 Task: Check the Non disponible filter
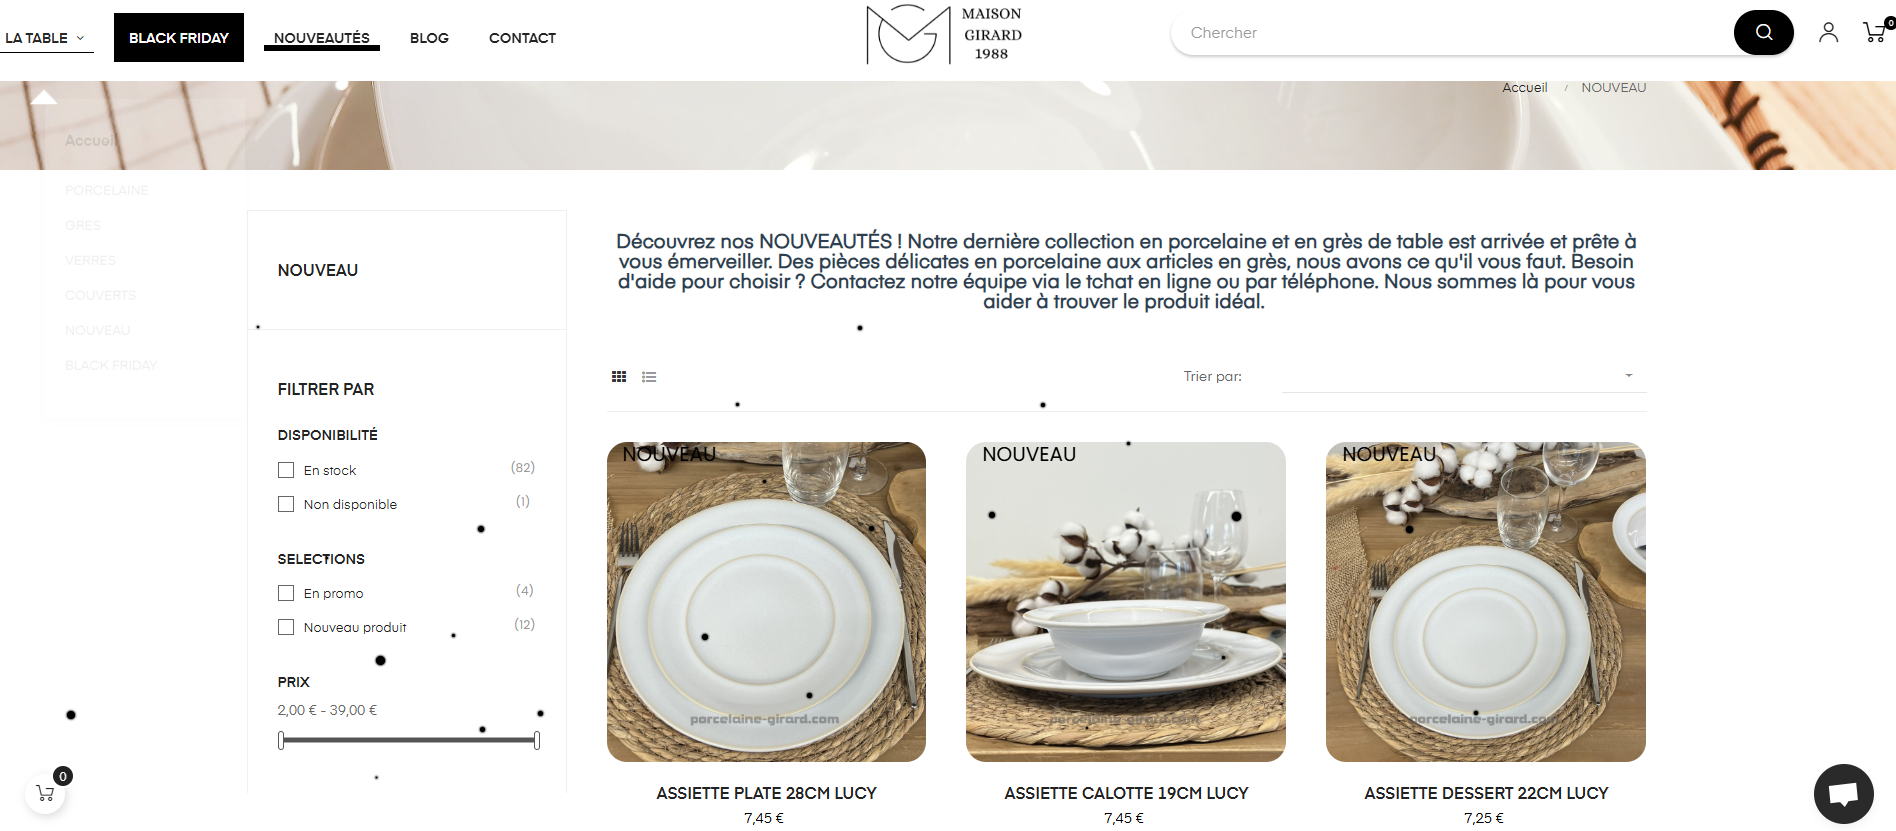click(286, 504)
